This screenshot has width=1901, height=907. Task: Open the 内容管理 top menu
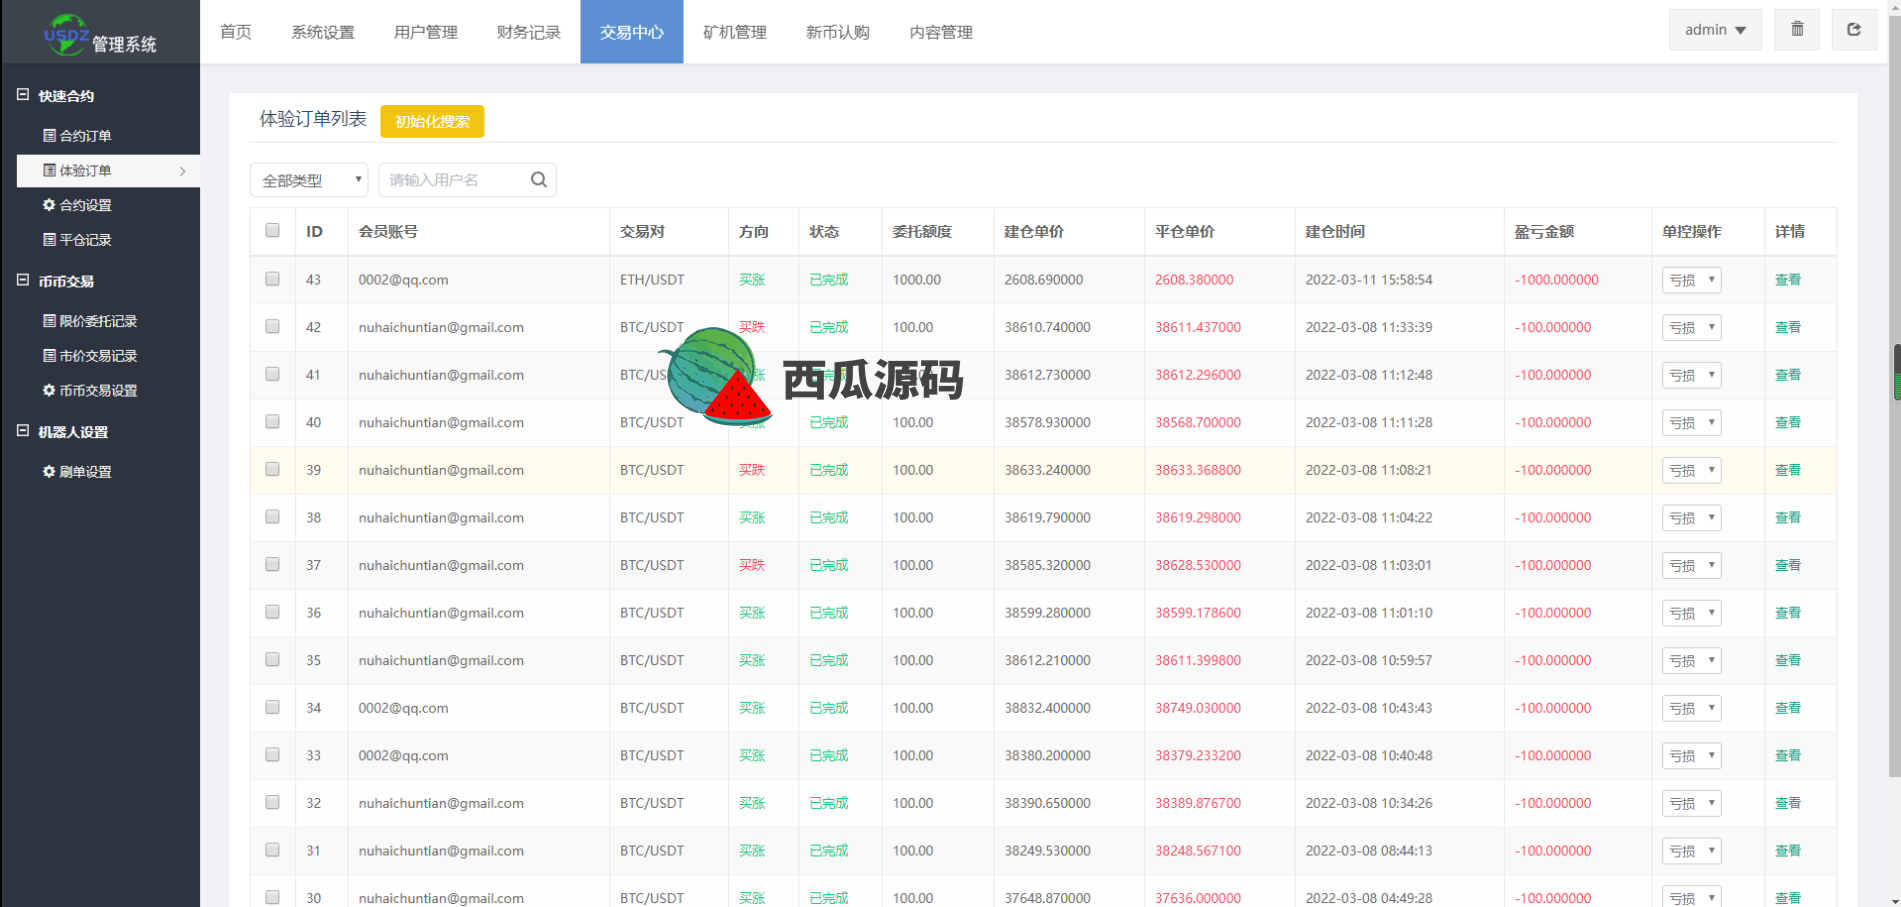(x=941, y=32)
